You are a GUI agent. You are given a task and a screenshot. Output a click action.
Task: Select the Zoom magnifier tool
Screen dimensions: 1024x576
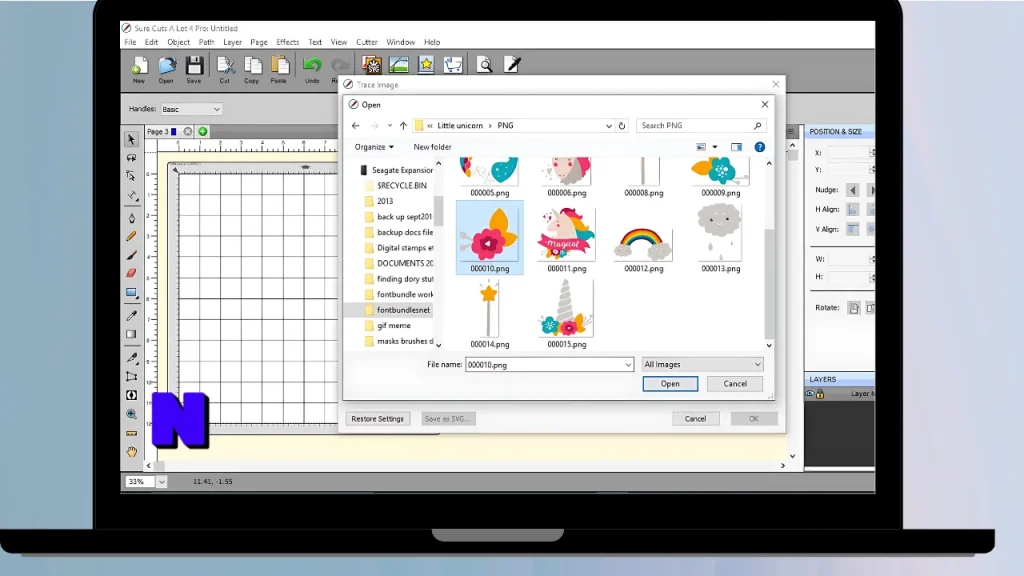[131, 414]
